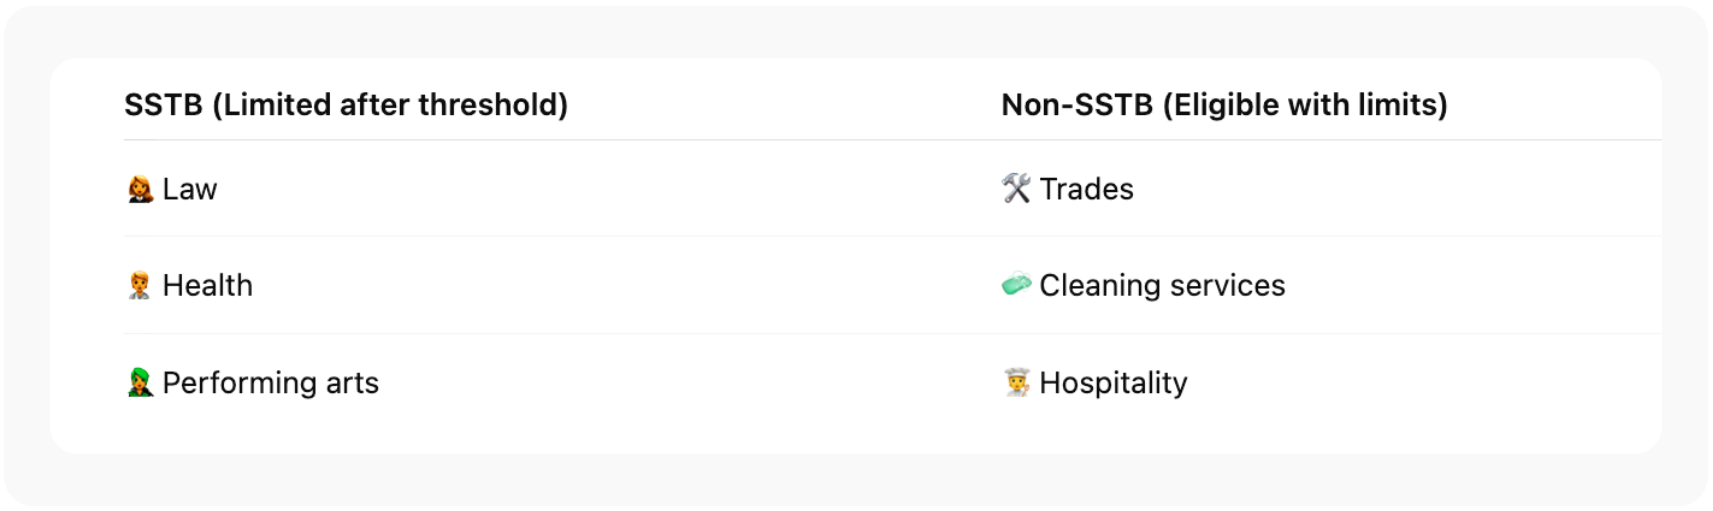The image size is (1713, 511).
Task: Click the chef emoji beside Hospitality
Action: (x=1016, y=383)
